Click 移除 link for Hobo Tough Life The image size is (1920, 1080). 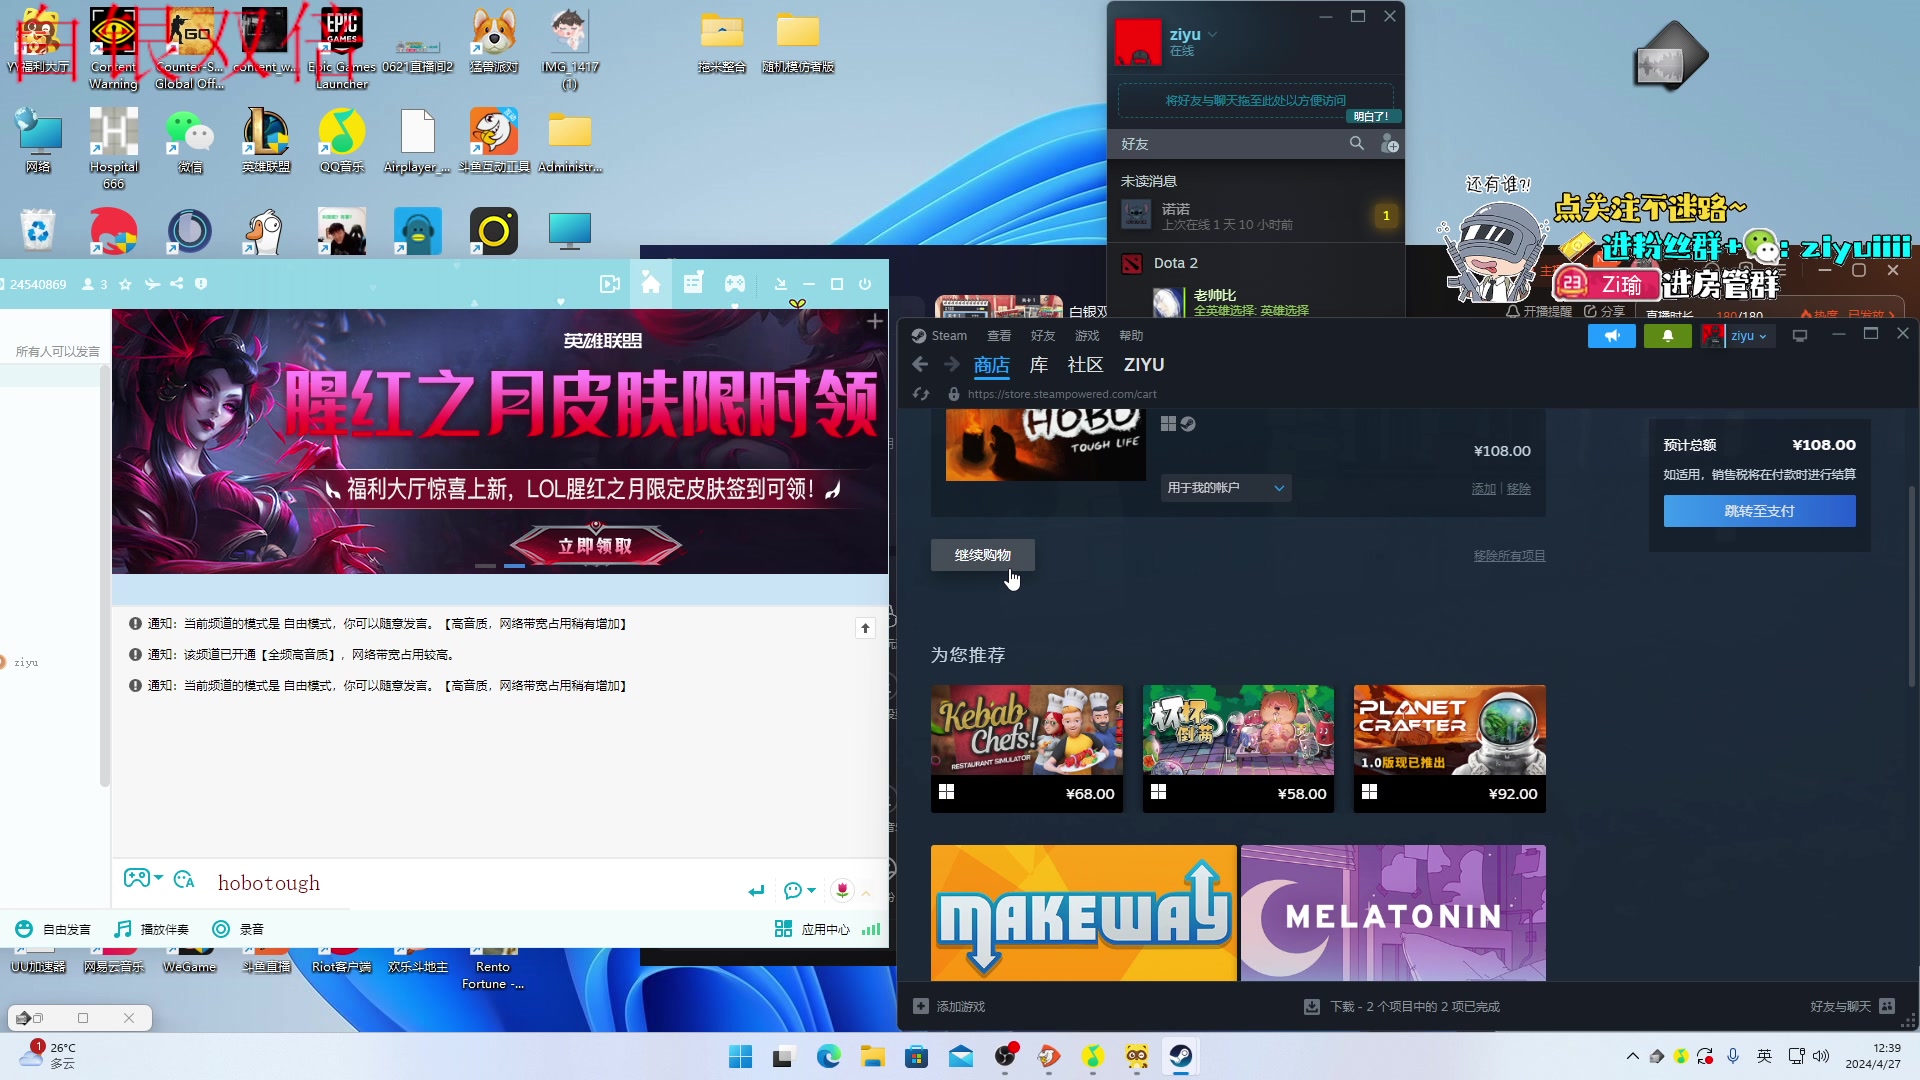pyautogui.click(x=1518, y=489)
